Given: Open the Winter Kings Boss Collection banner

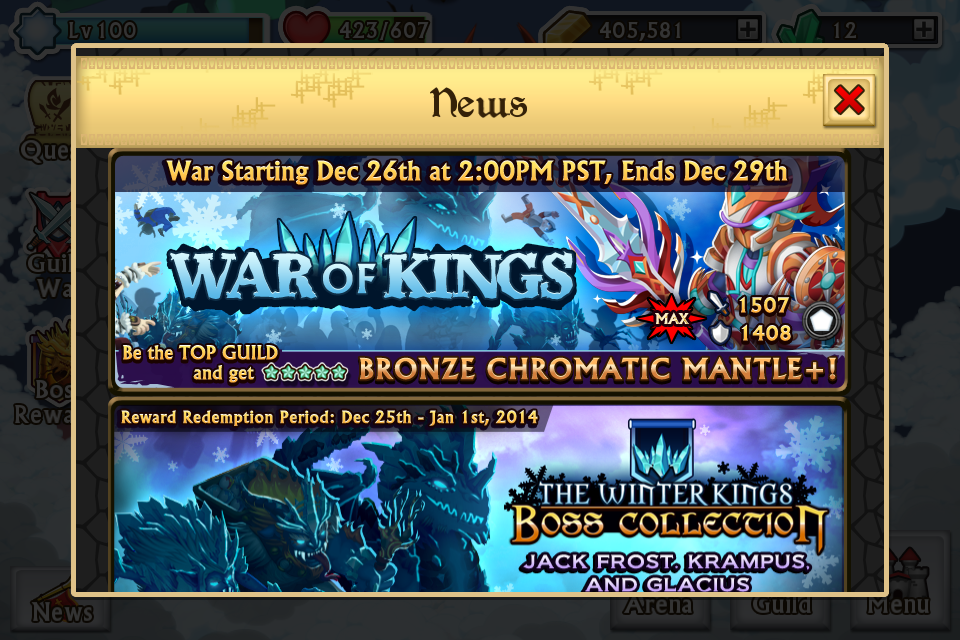Looking at the screenshot, I should (x=479, y=496).
